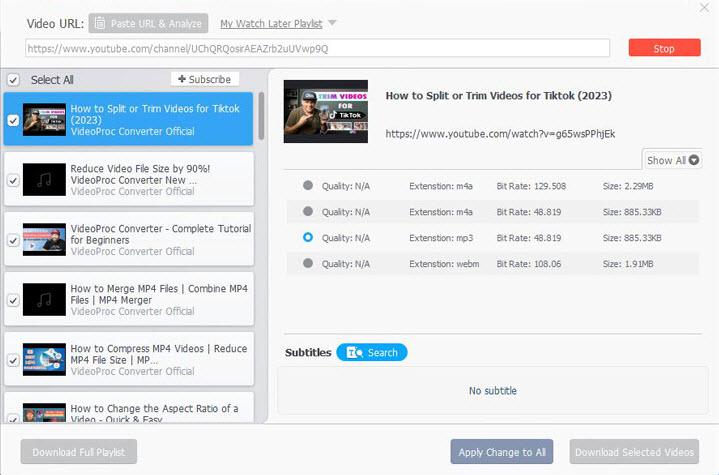This screenshot has height=475, width=719.
Task: Uncheck VideoProc Converter Complete Tutorial item
Action: click(13, 240)
